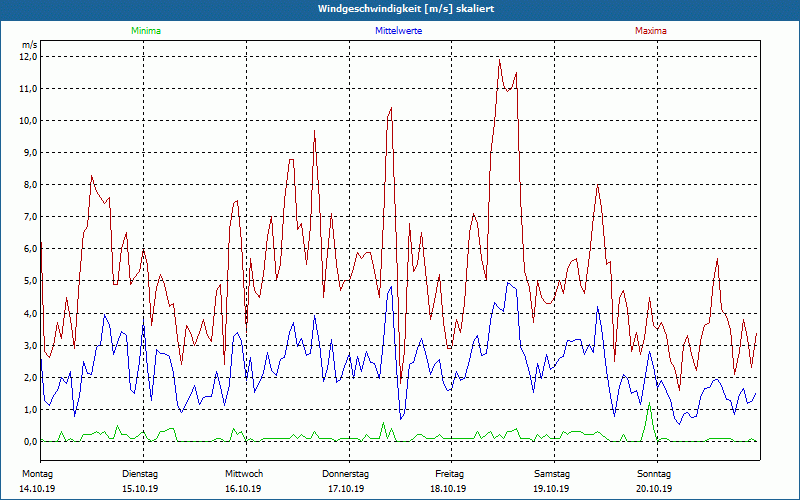The height and width of the screenshot is (500, 800).
Task: Click the '14.10.19' date label
Action: 37,489
